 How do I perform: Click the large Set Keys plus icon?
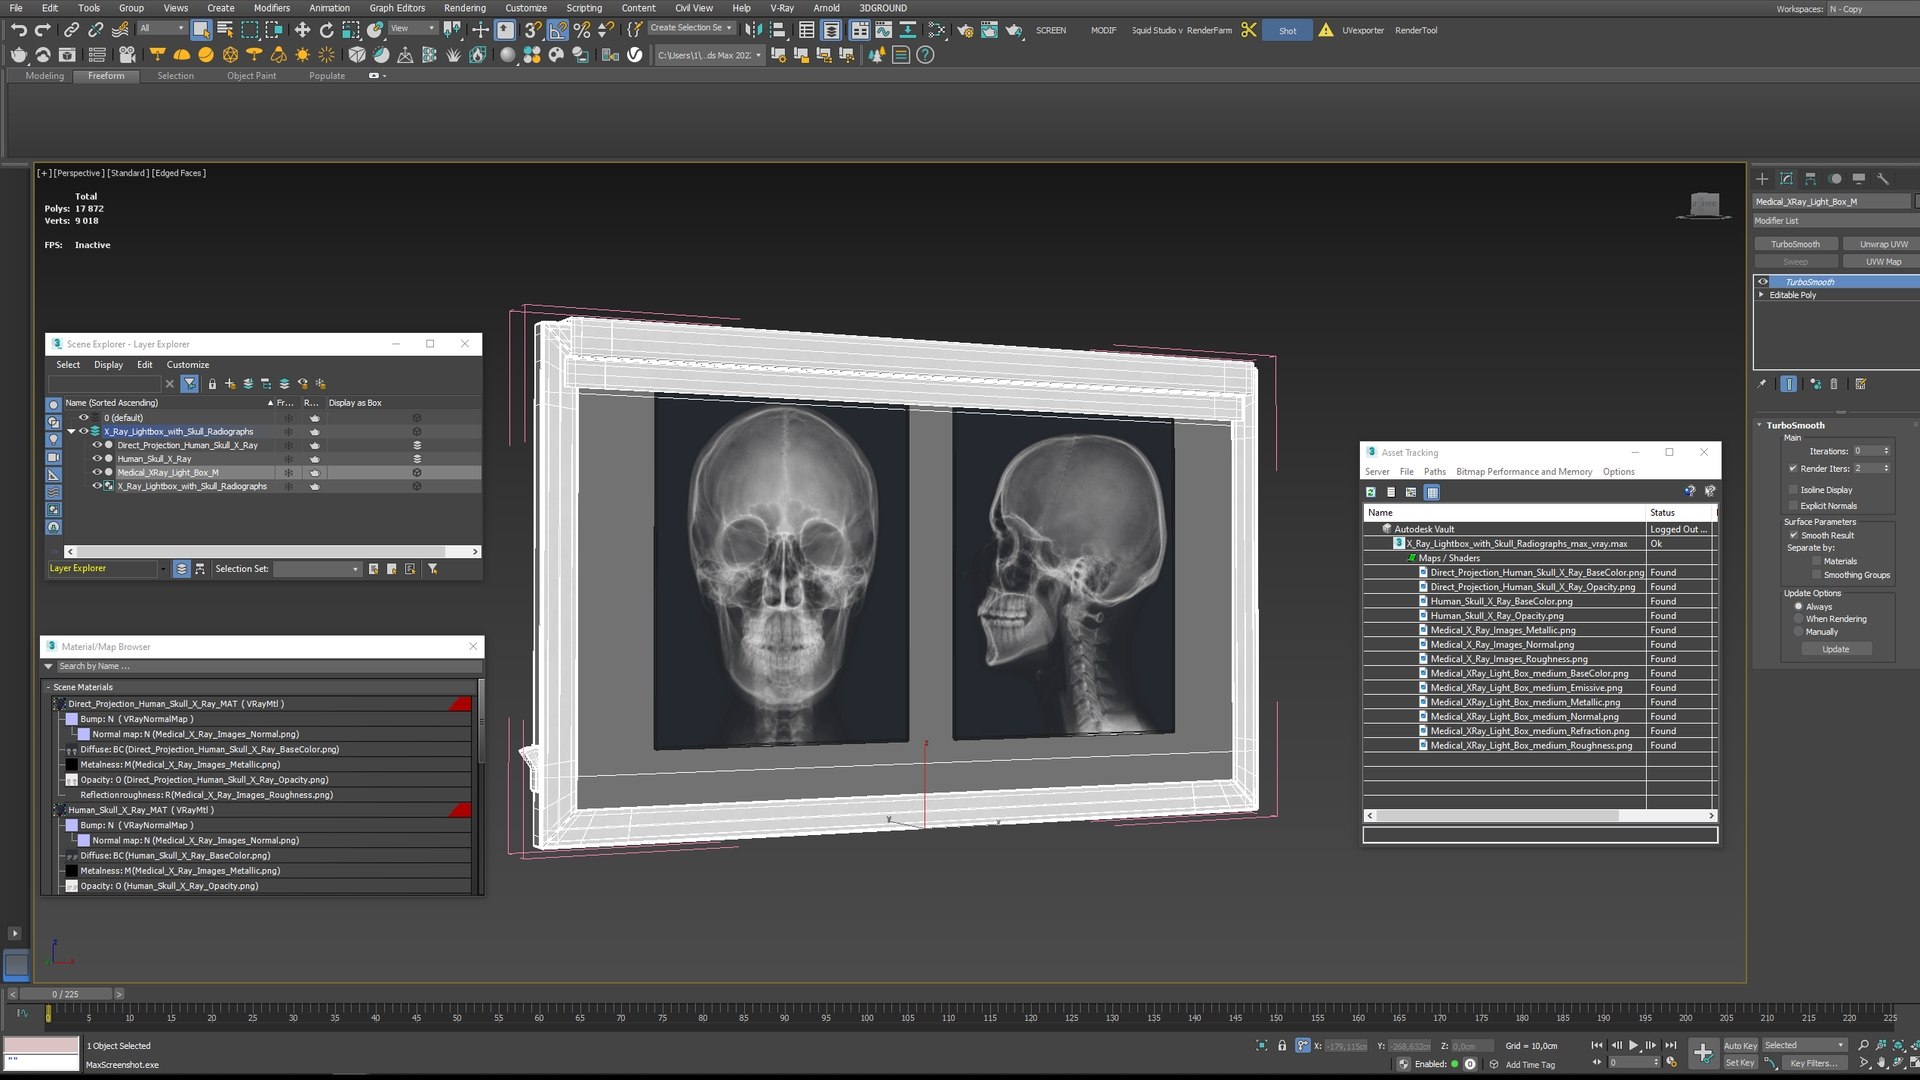1703,1052
